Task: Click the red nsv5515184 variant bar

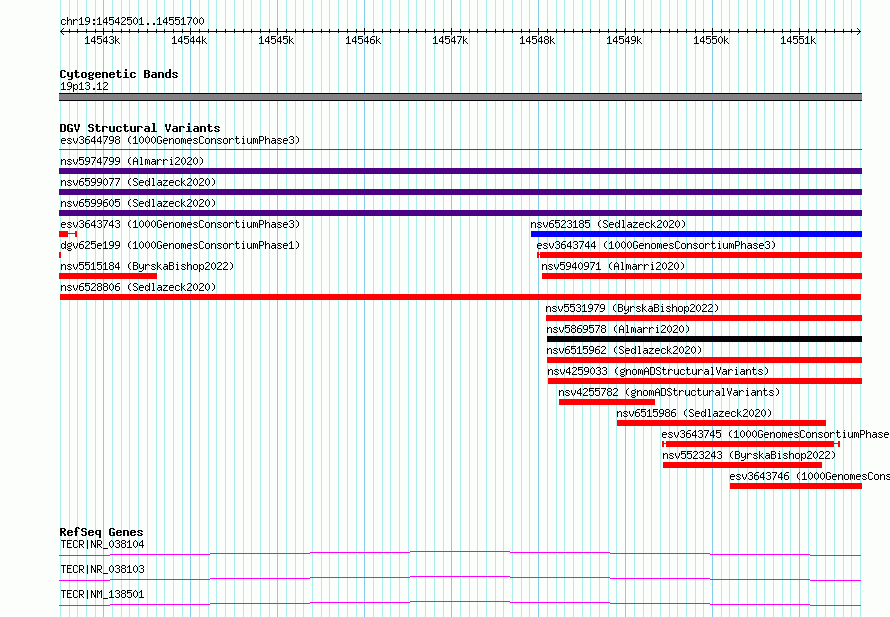Action: 108,276
